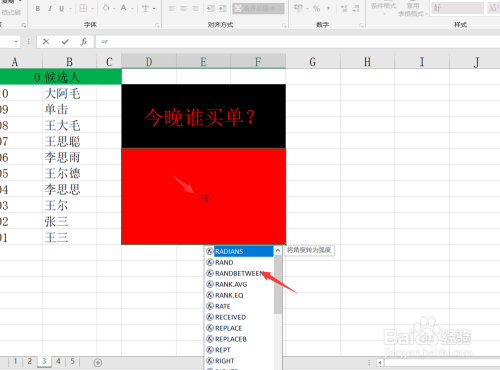
Task: Open the Font Color dropdown arrow
Action: (132, 9)
